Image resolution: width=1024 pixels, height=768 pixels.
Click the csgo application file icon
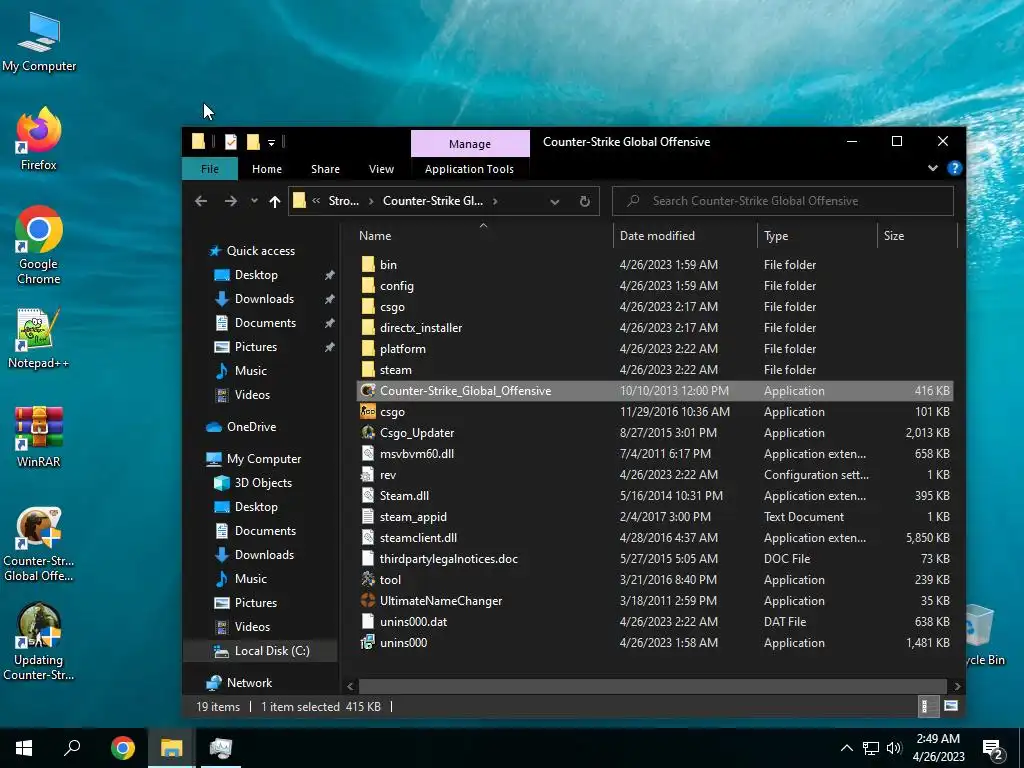point(368,411)
